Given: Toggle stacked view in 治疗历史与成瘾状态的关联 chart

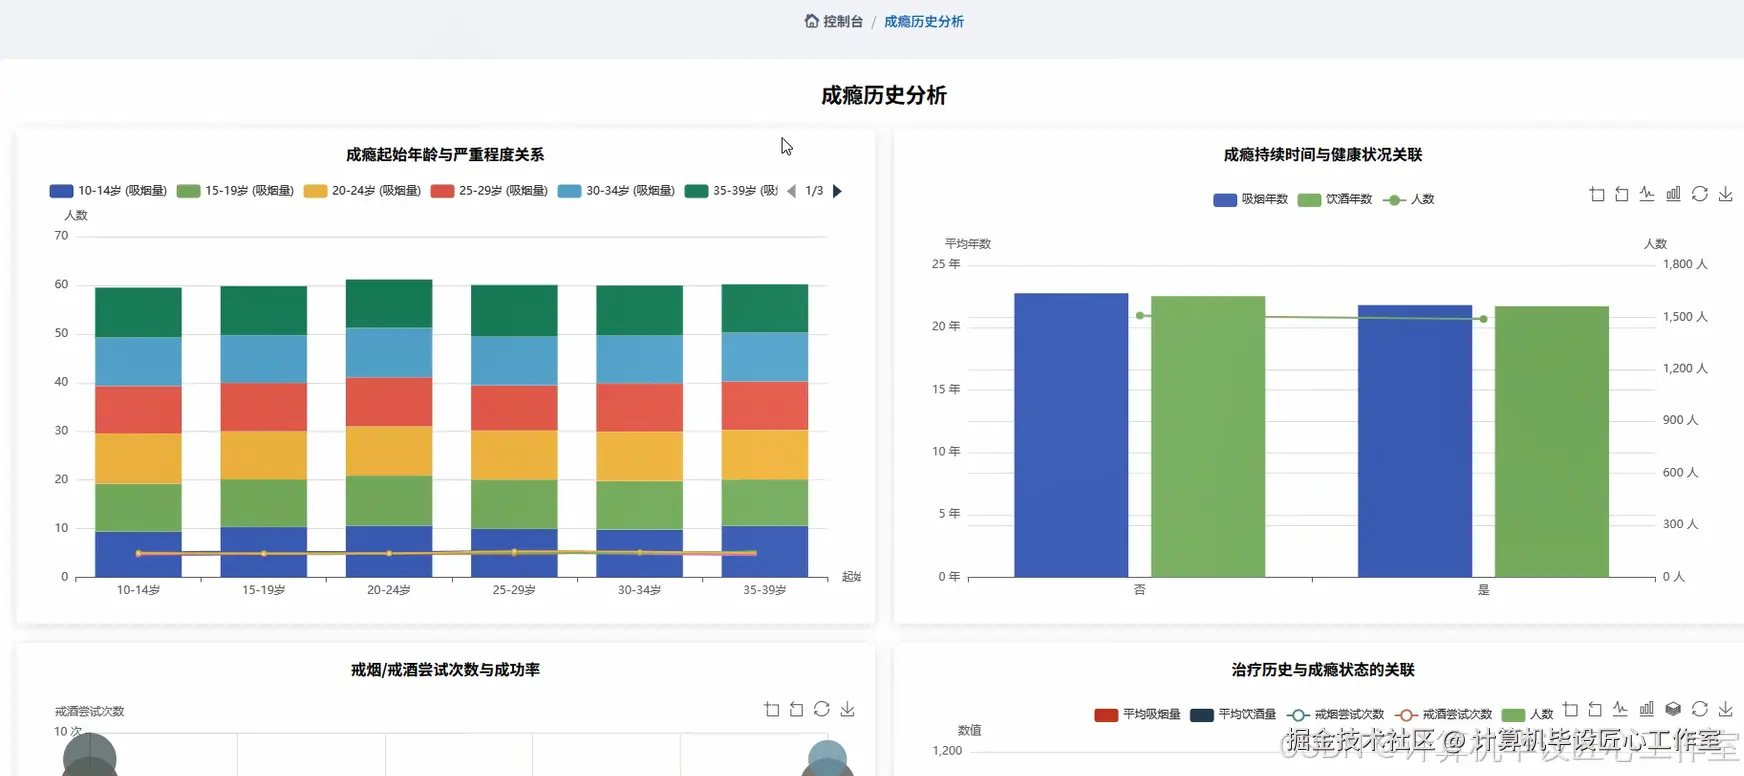Looking at the screenshot, I should (1673, 709).
